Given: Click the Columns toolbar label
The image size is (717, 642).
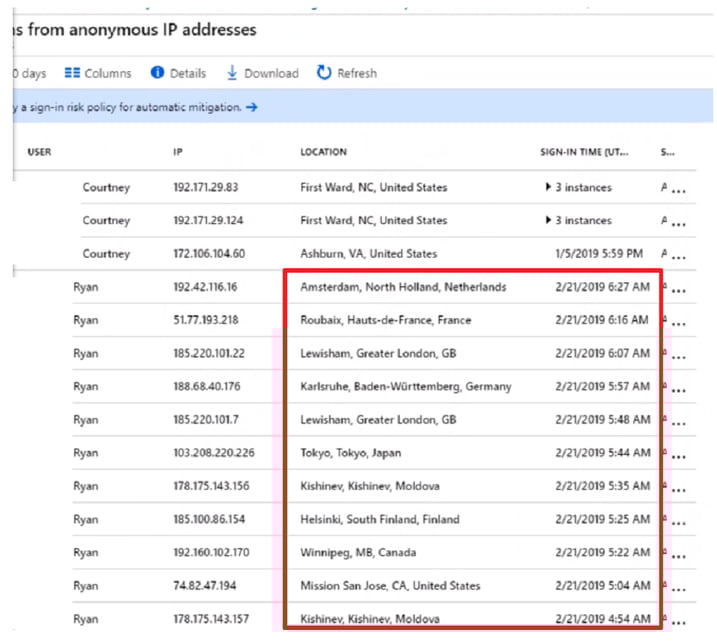Looking at the screenshot, I should coord(107,73).
